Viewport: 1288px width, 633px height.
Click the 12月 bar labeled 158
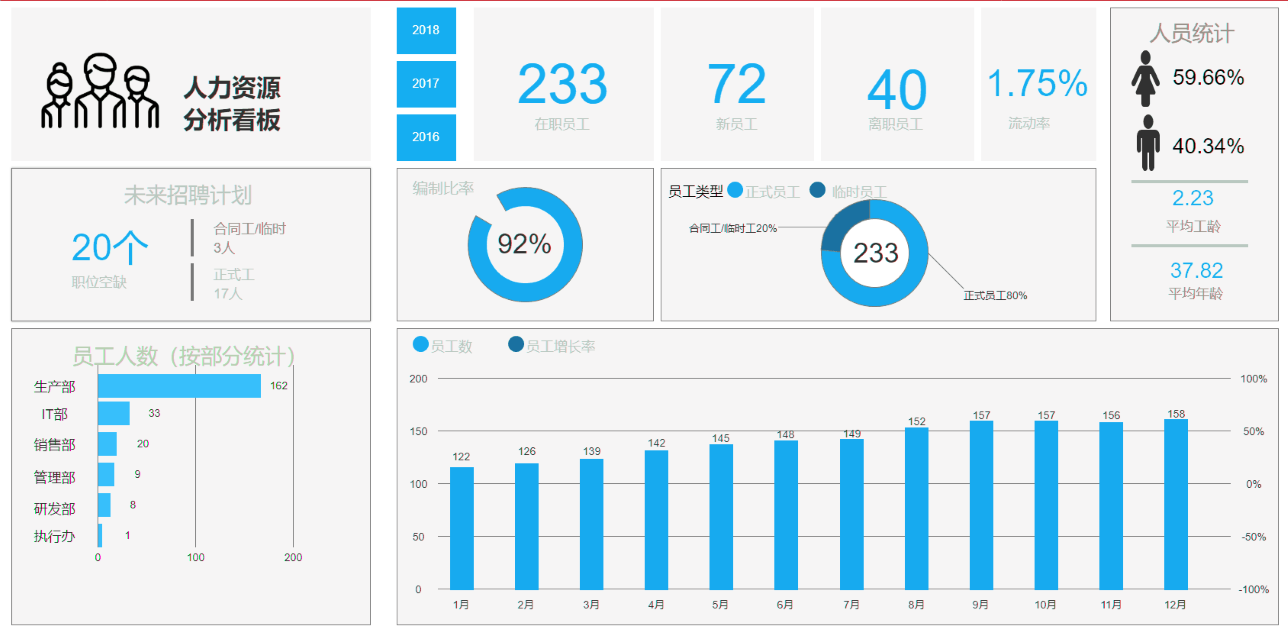1176,504
